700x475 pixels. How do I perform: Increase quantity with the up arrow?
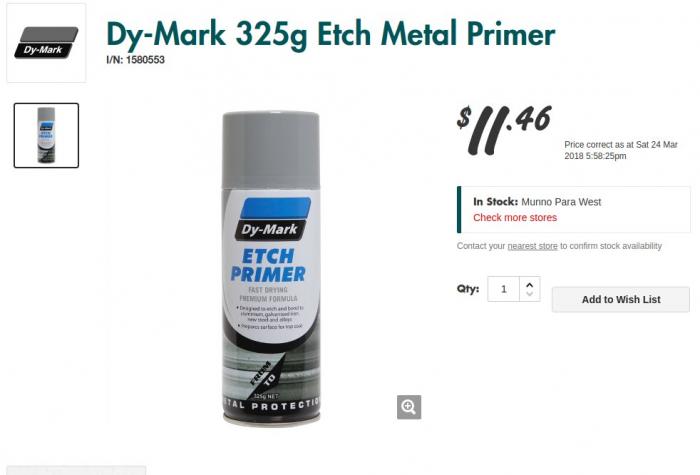[x=529, y=285]
